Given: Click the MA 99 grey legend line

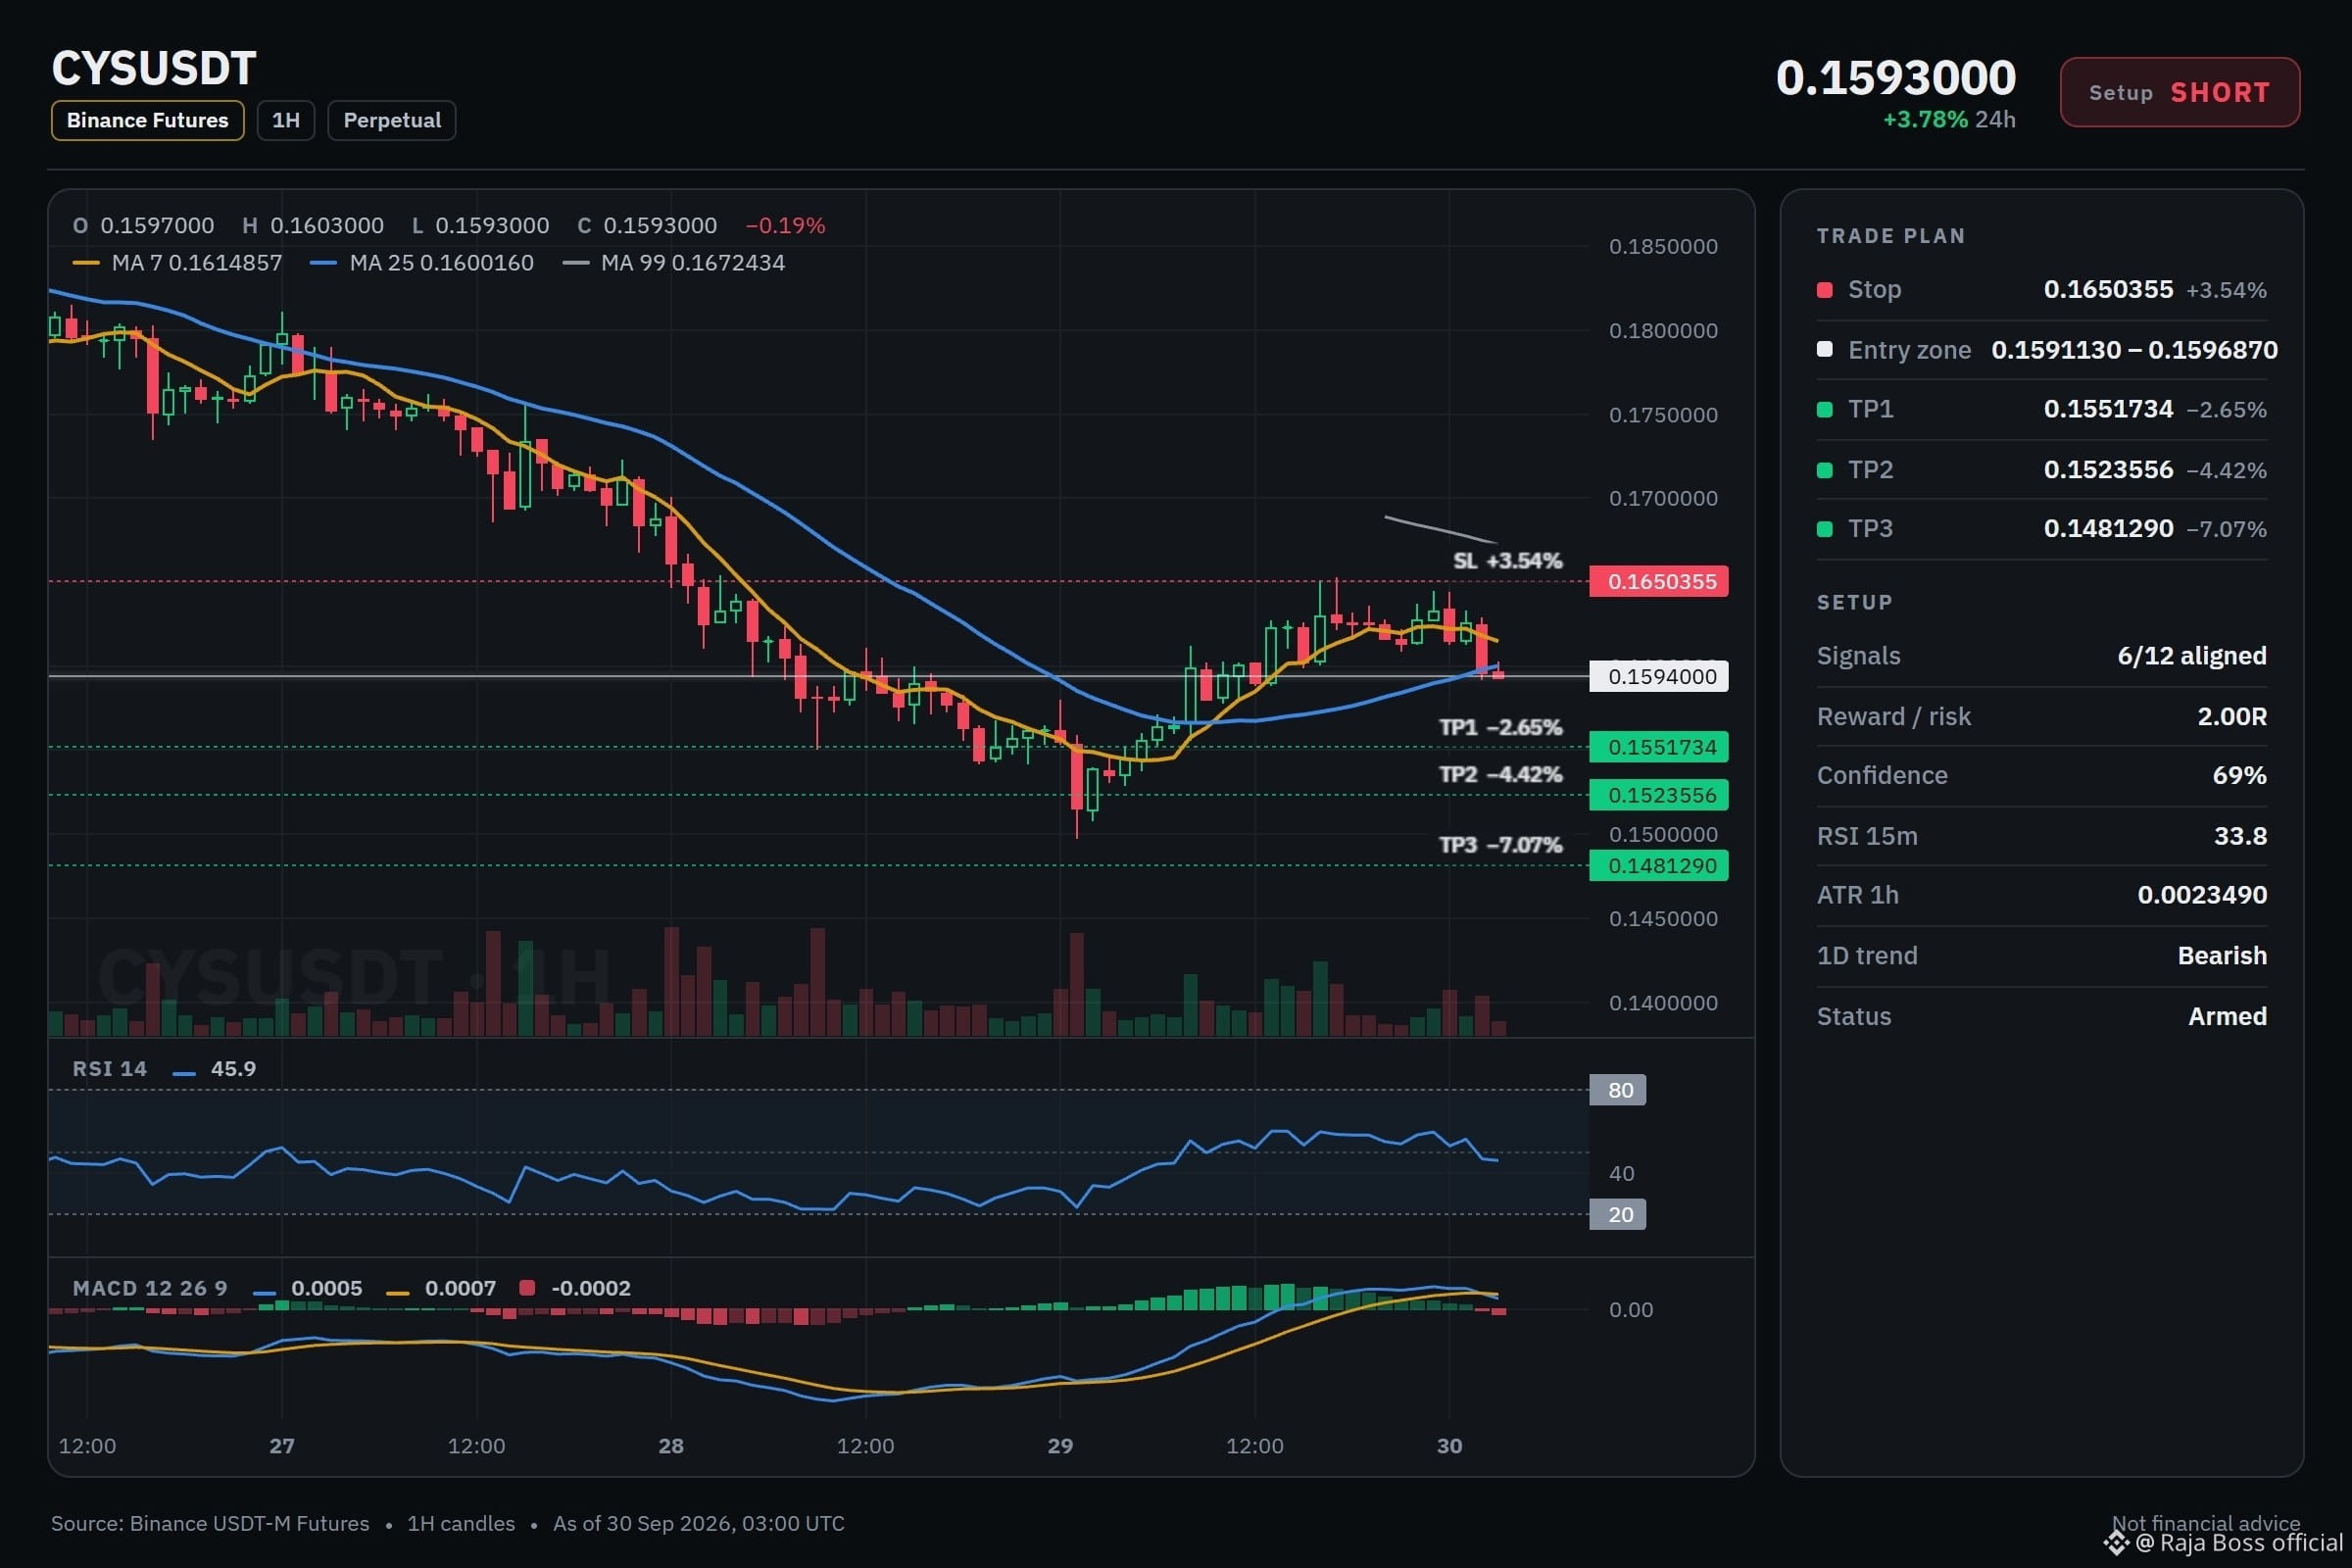Looking at the screenshot, I should tap(576, 263).
